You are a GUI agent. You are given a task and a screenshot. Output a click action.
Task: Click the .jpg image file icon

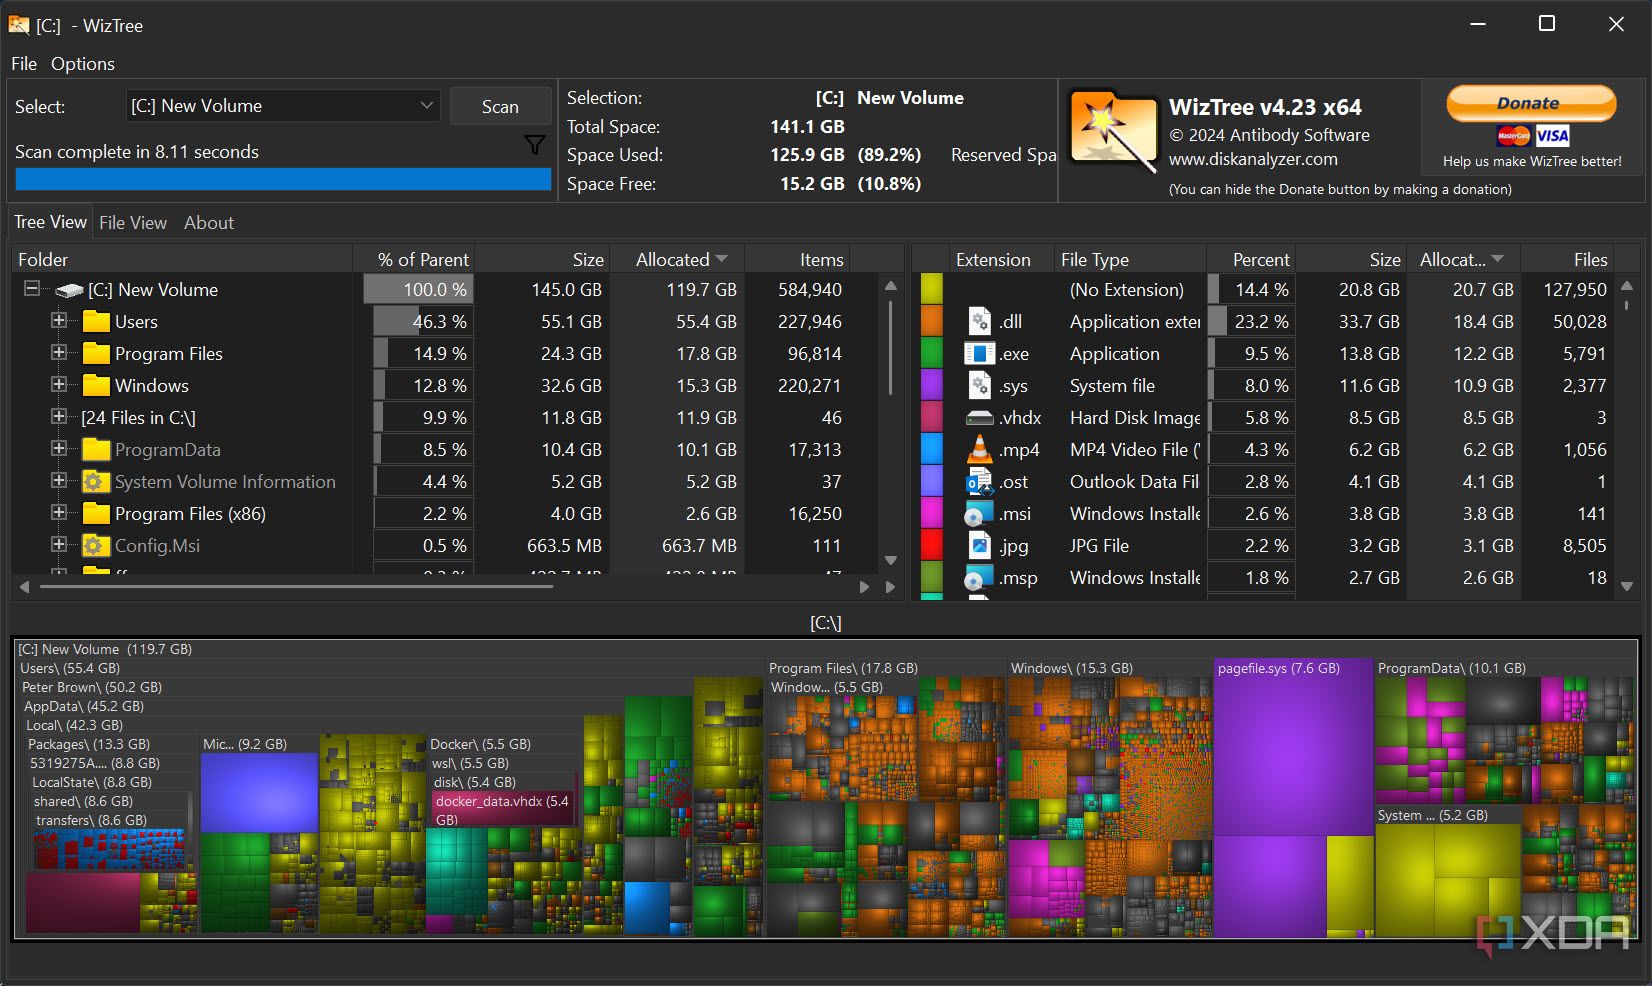coord(980,545)
